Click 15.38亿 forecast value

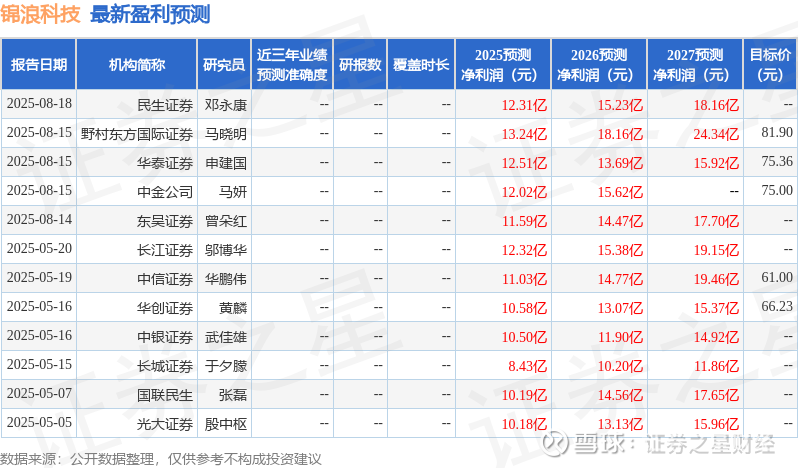click(x=620, y=250)
